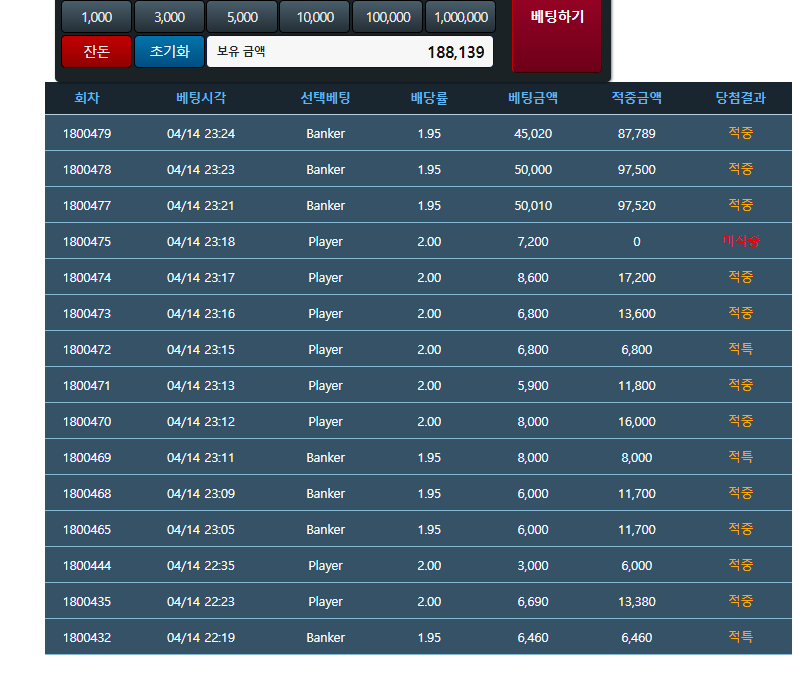Place the bet with 베팅하기 button
The width and height of the screenshot is (808, 681).
tap(557, 35)
